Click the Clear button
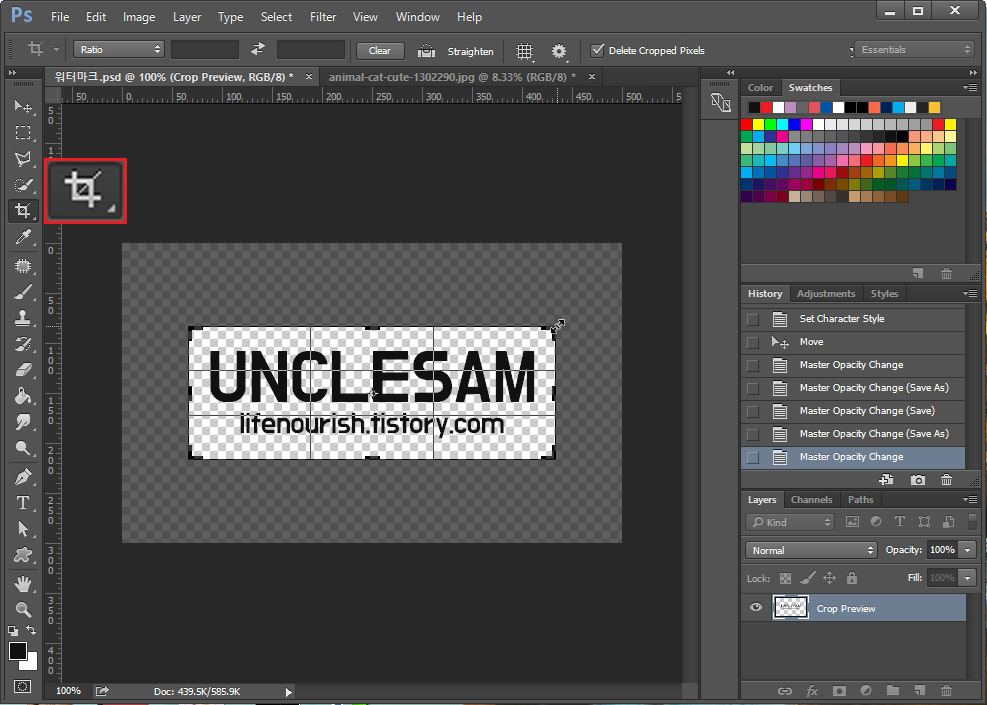 coord(380,51)
